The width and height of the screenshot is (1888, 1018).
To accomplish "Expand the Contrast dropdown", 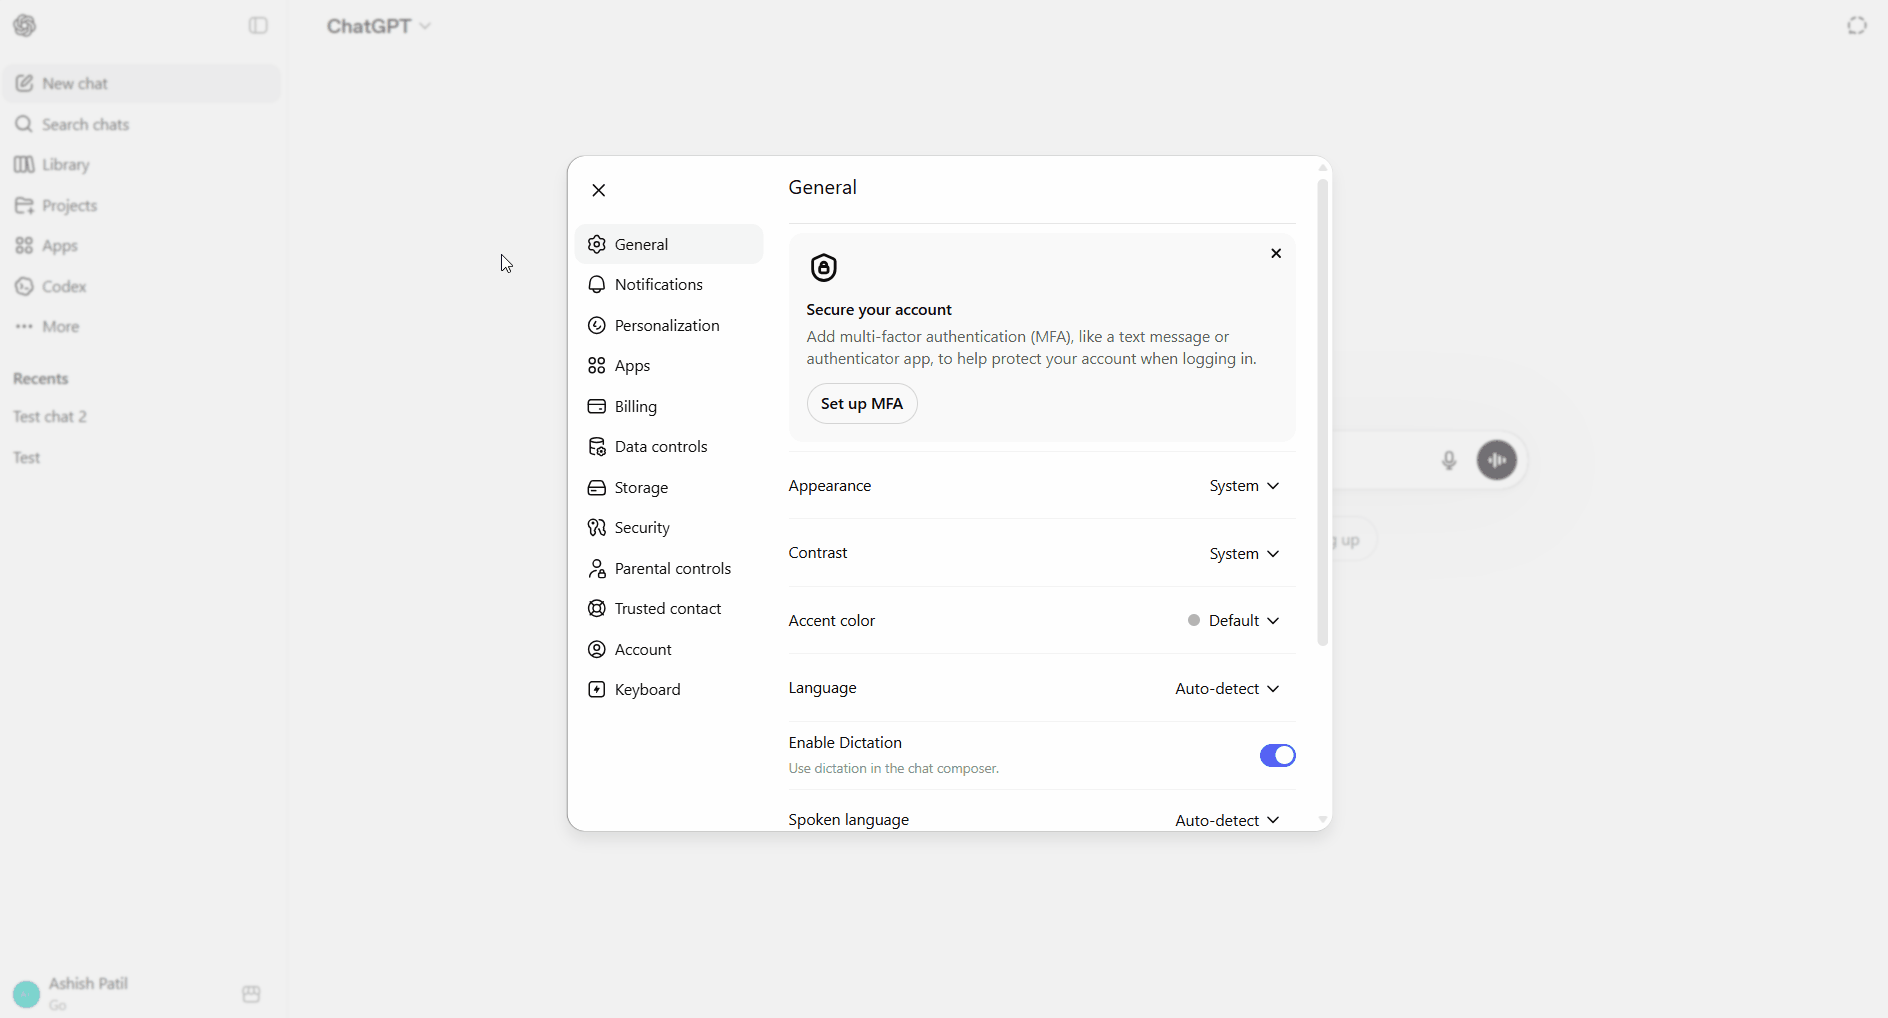I will pos(1244,554).
